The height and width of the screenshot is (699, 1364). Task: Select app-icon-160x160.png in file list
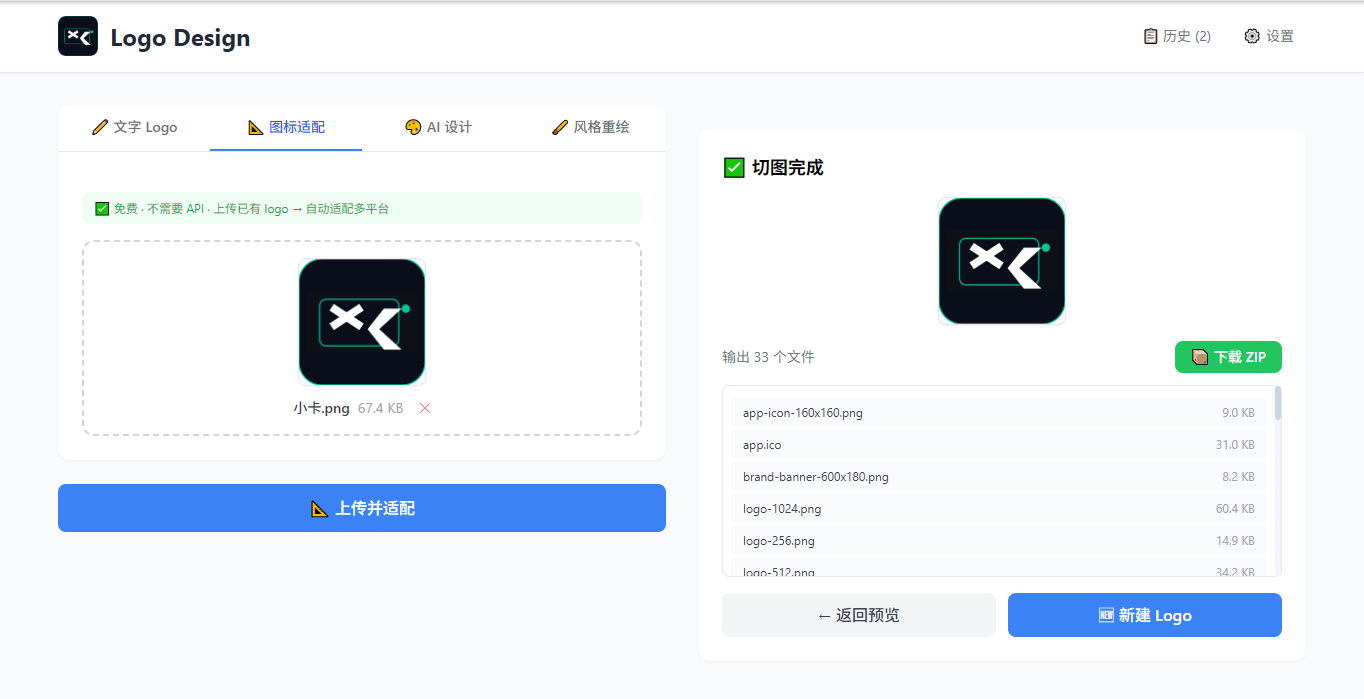click(x=999, y=412)
